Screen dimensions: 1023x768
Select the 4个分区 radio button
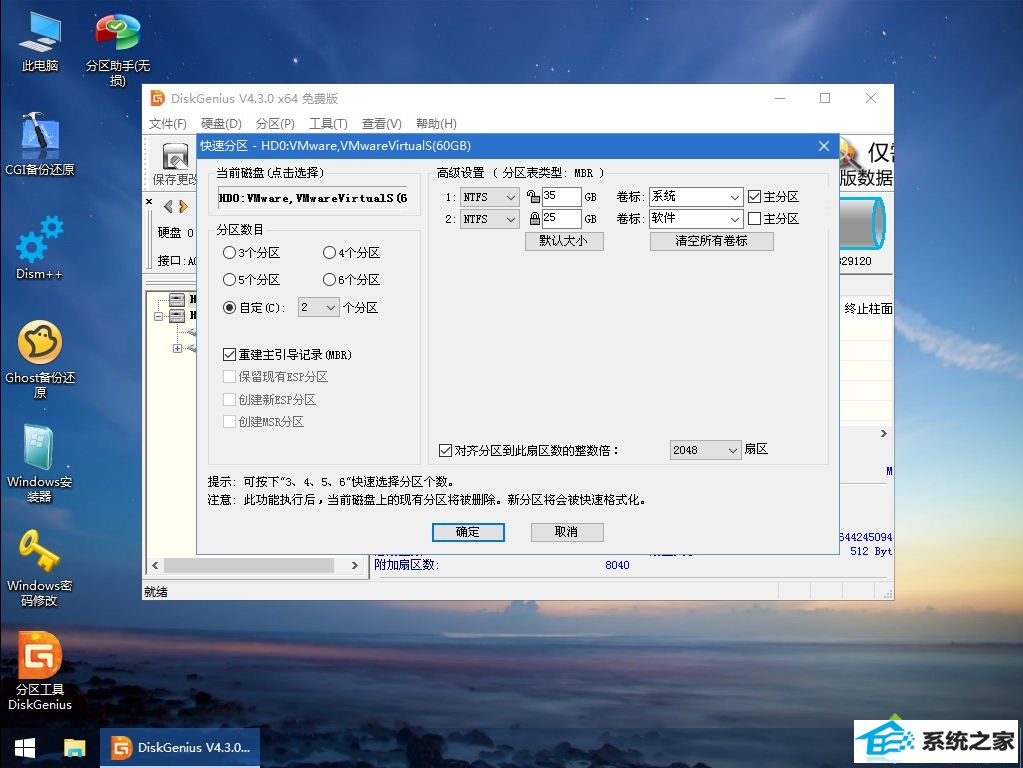pyautogui.click(x=329, y=253)
